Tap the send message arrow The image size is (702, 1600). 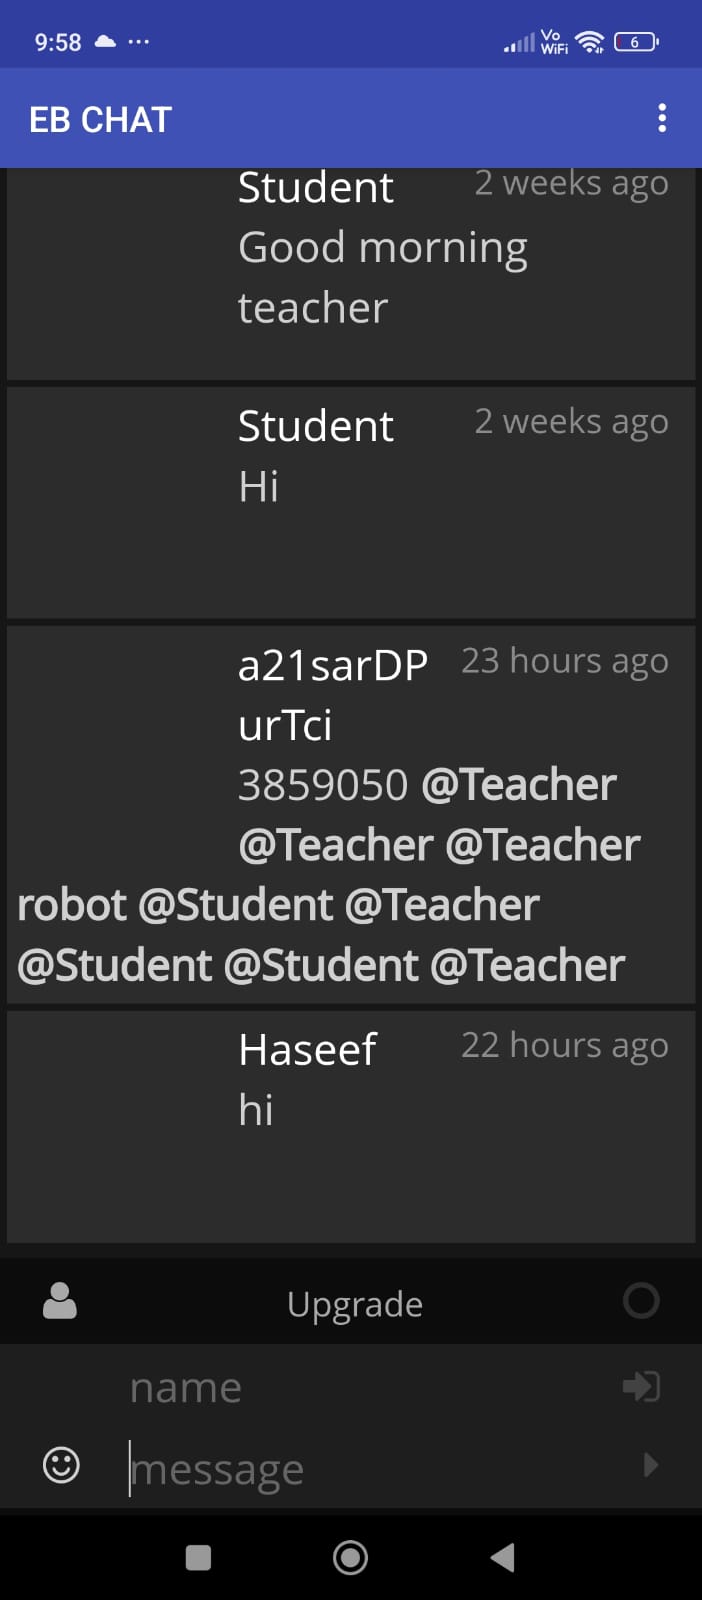[x=651, y=1465]
